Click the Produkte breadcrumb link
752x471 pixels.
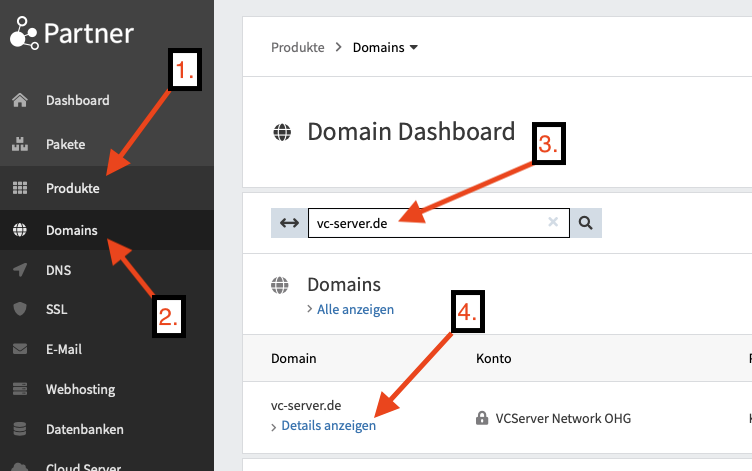297,47
